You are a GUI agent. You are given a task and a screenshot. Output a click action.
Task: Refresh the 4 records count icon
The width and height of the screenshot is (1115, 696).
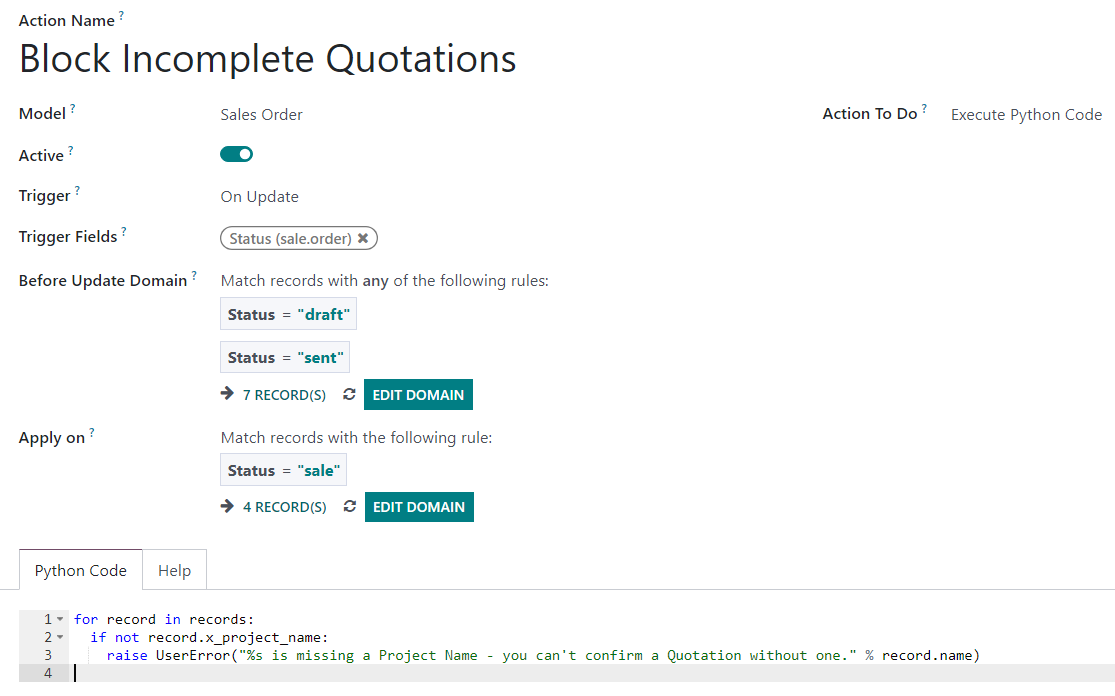[349, 507]
